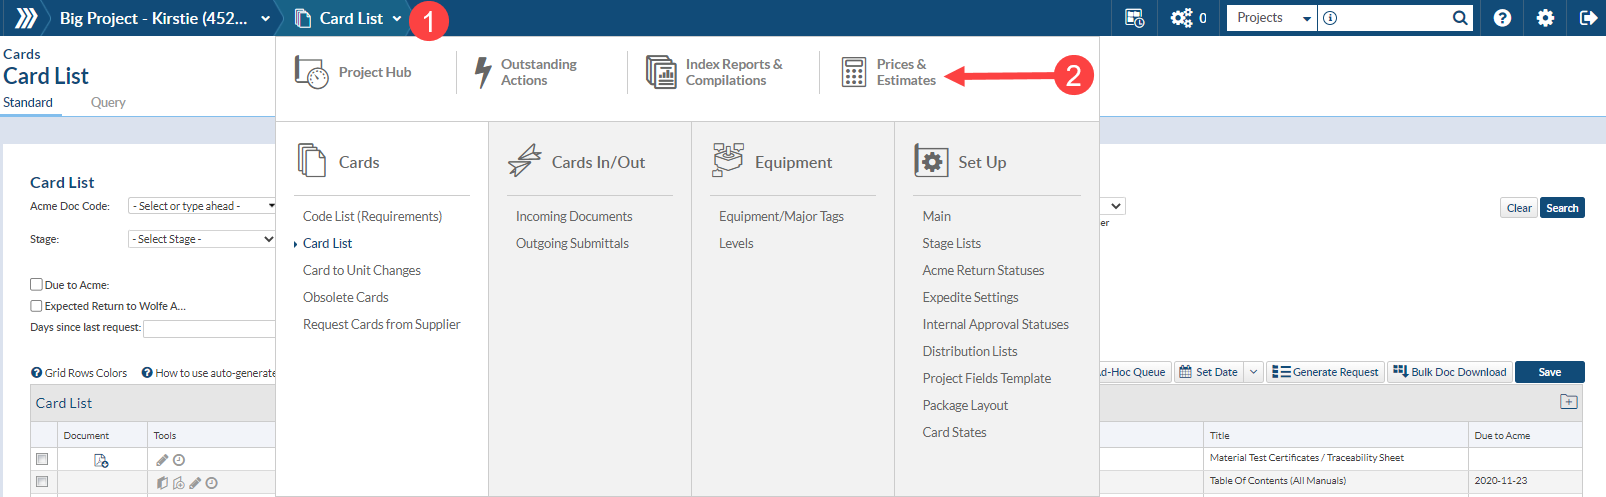Click the Equipment section icon
1606x497 pixels.
728,160
